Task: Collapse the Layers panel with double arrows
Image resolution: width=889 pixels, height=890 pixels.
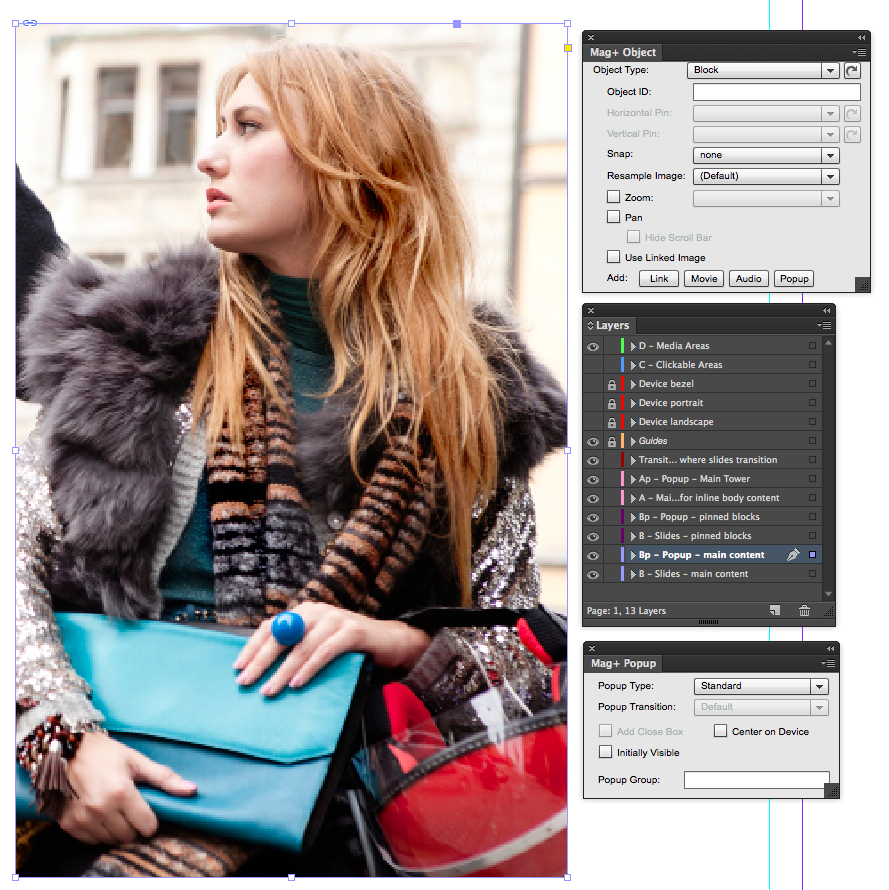Action: 827,310
